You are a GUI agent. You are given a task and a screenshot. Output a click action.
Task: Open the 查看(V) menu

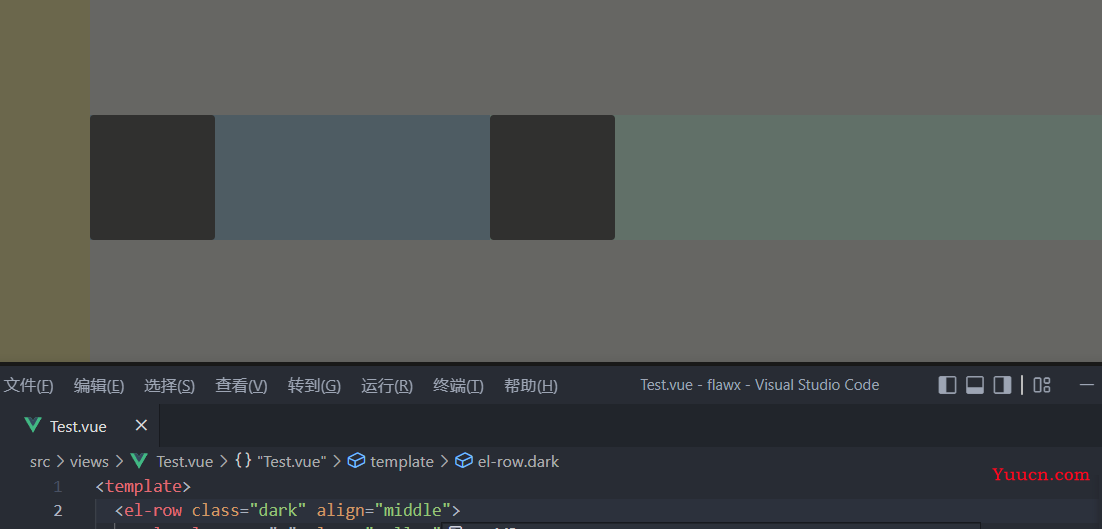241,386
